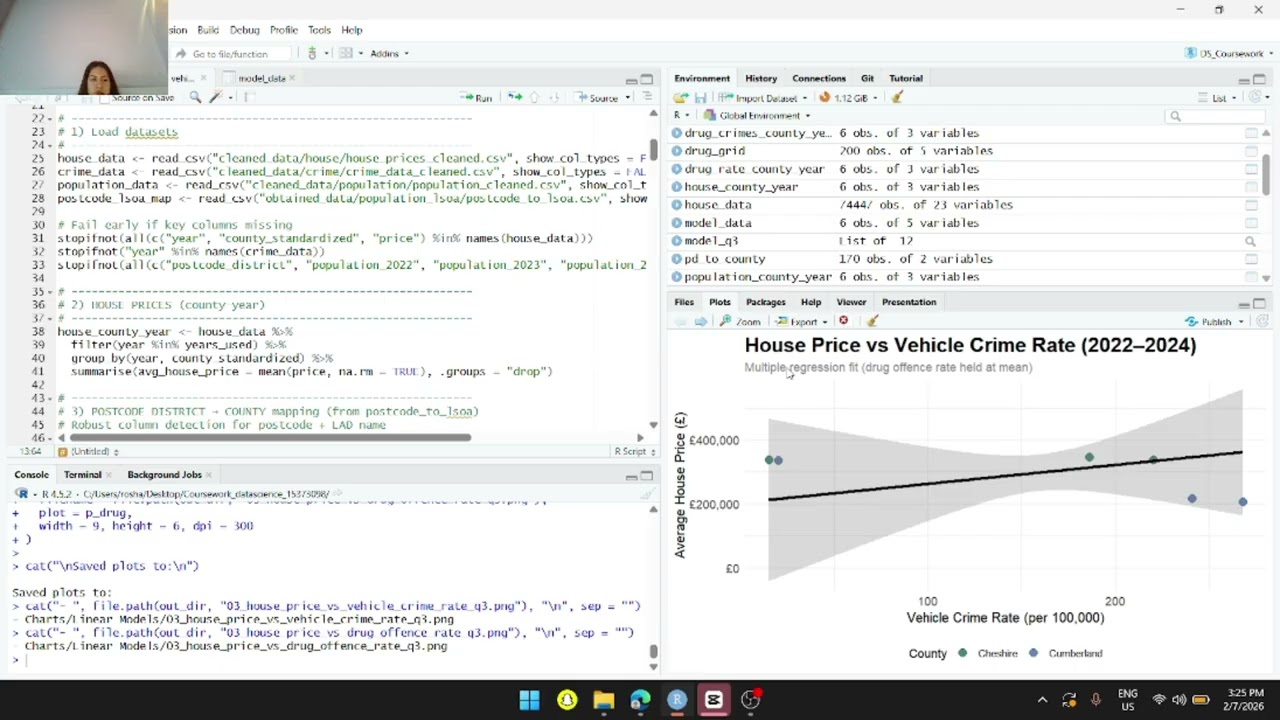Switch to the History tab
Screen dimensions: 1280x720
tap(760, 78)
